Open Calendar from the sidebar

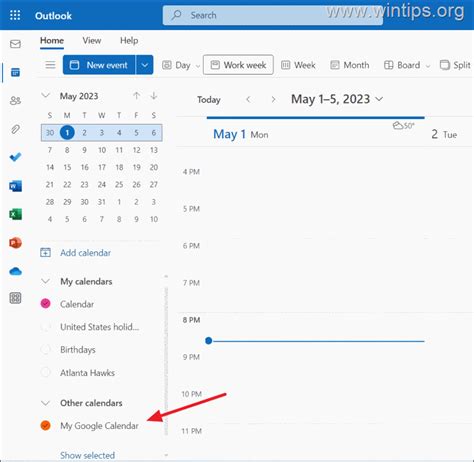(x=15, y=72)
